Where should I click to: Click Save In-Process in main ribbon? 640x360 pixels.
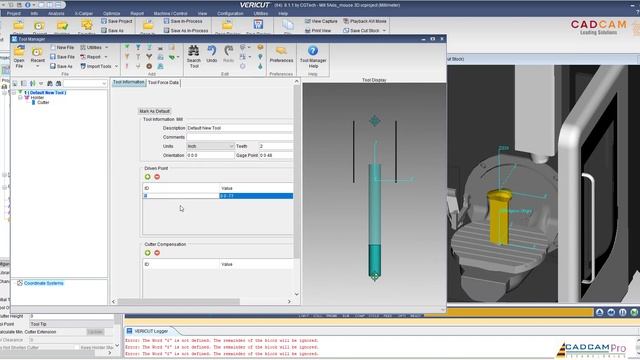(183, 21)
